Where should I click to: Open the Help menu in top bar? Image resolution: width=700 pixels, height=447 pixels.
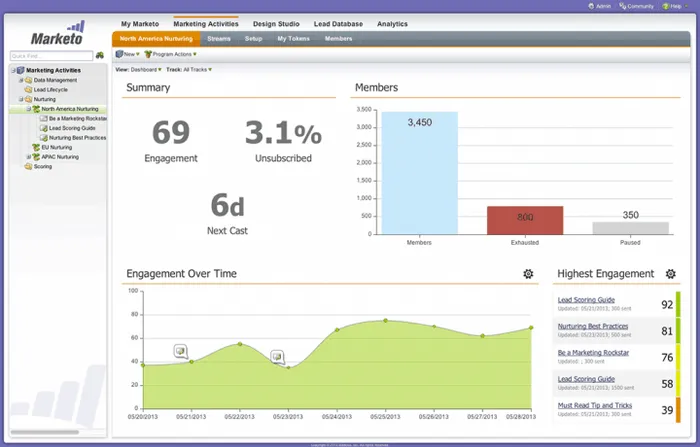pos(676,6)
